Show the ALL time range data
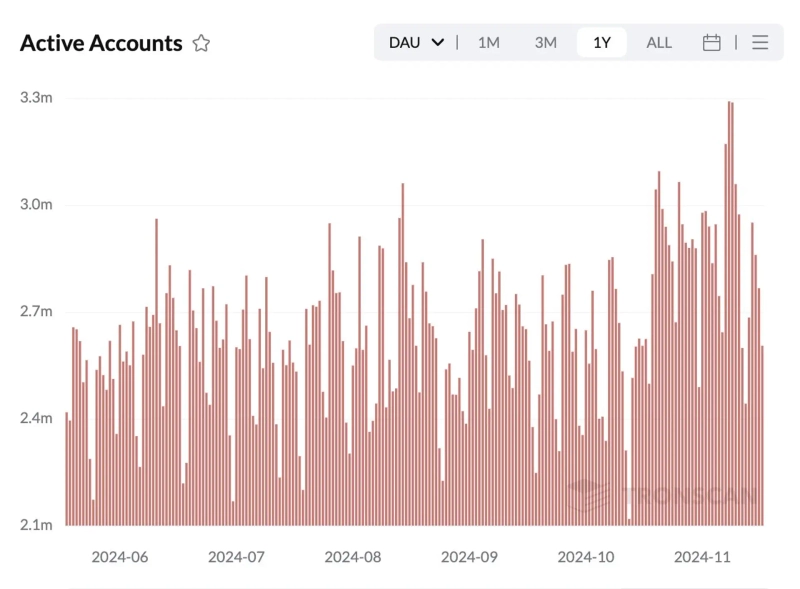The image size is (800, 589). [x=659, y=42]
